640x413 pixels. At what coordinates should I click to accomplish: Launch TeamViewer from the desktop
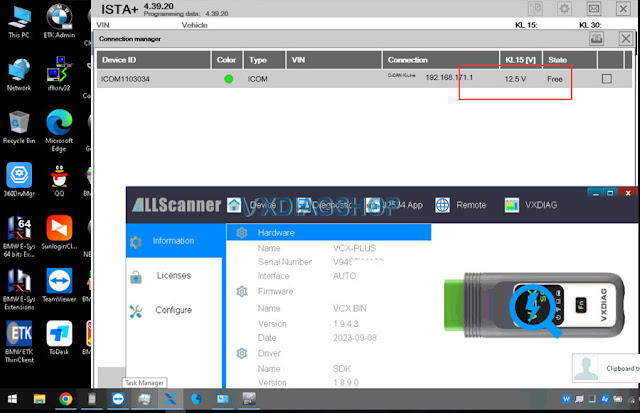(x=59, y=285)
